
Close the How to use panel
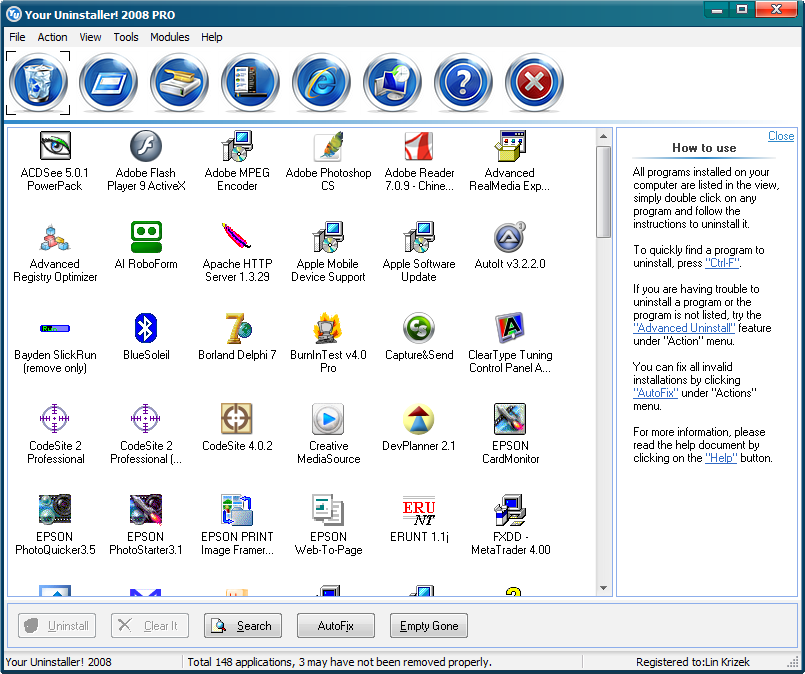pos(781,136)
